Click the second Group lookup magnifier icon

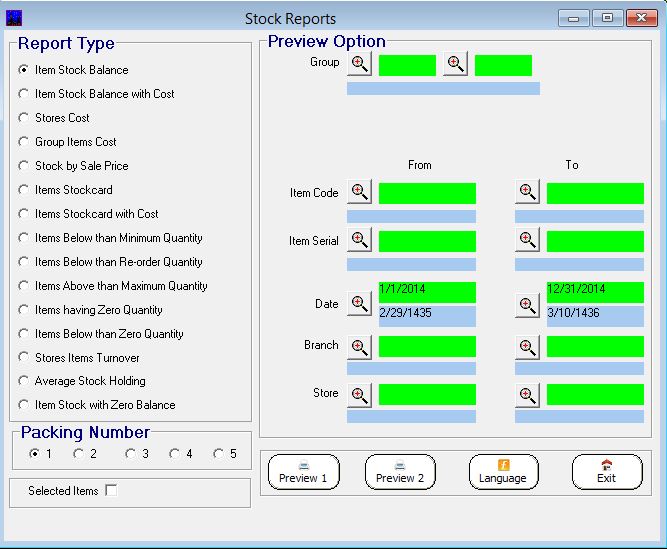click(x=455, y=64)
